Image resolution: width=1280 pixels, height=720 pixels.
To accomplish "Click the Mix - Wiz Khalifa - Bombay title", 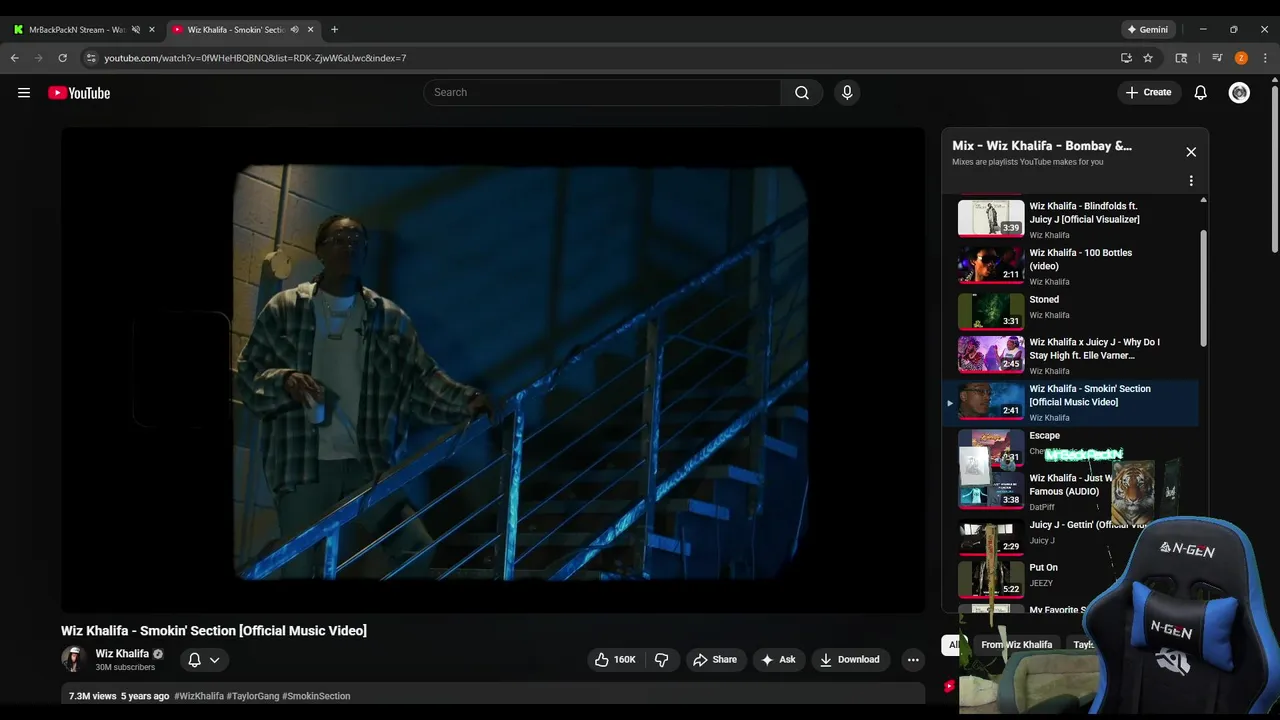I will pos(1042,146).
